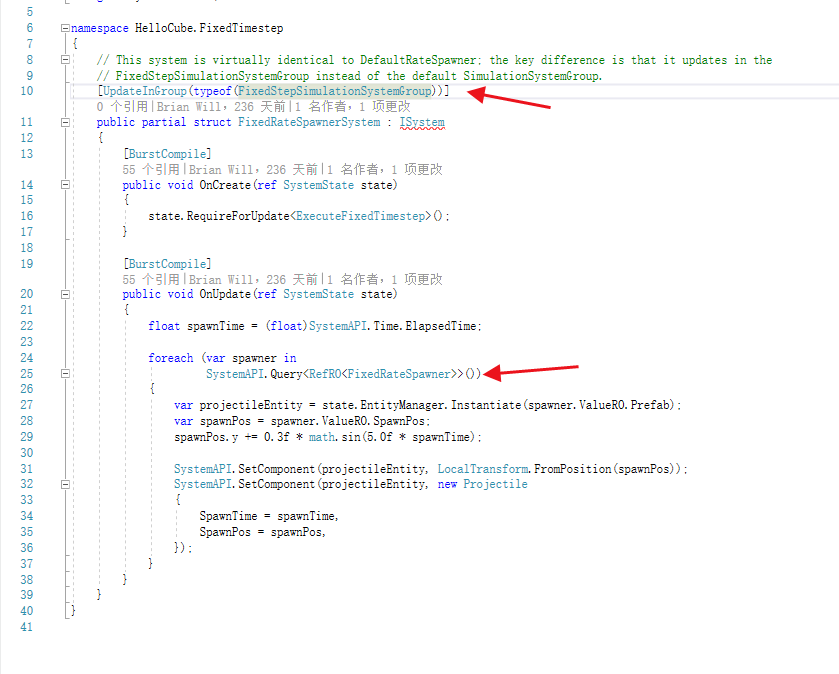The width and height of the screenshot is (839, 674).
Task: Open '1 名作者, 1 项更改' link above struct
Action: coord(353,107)
